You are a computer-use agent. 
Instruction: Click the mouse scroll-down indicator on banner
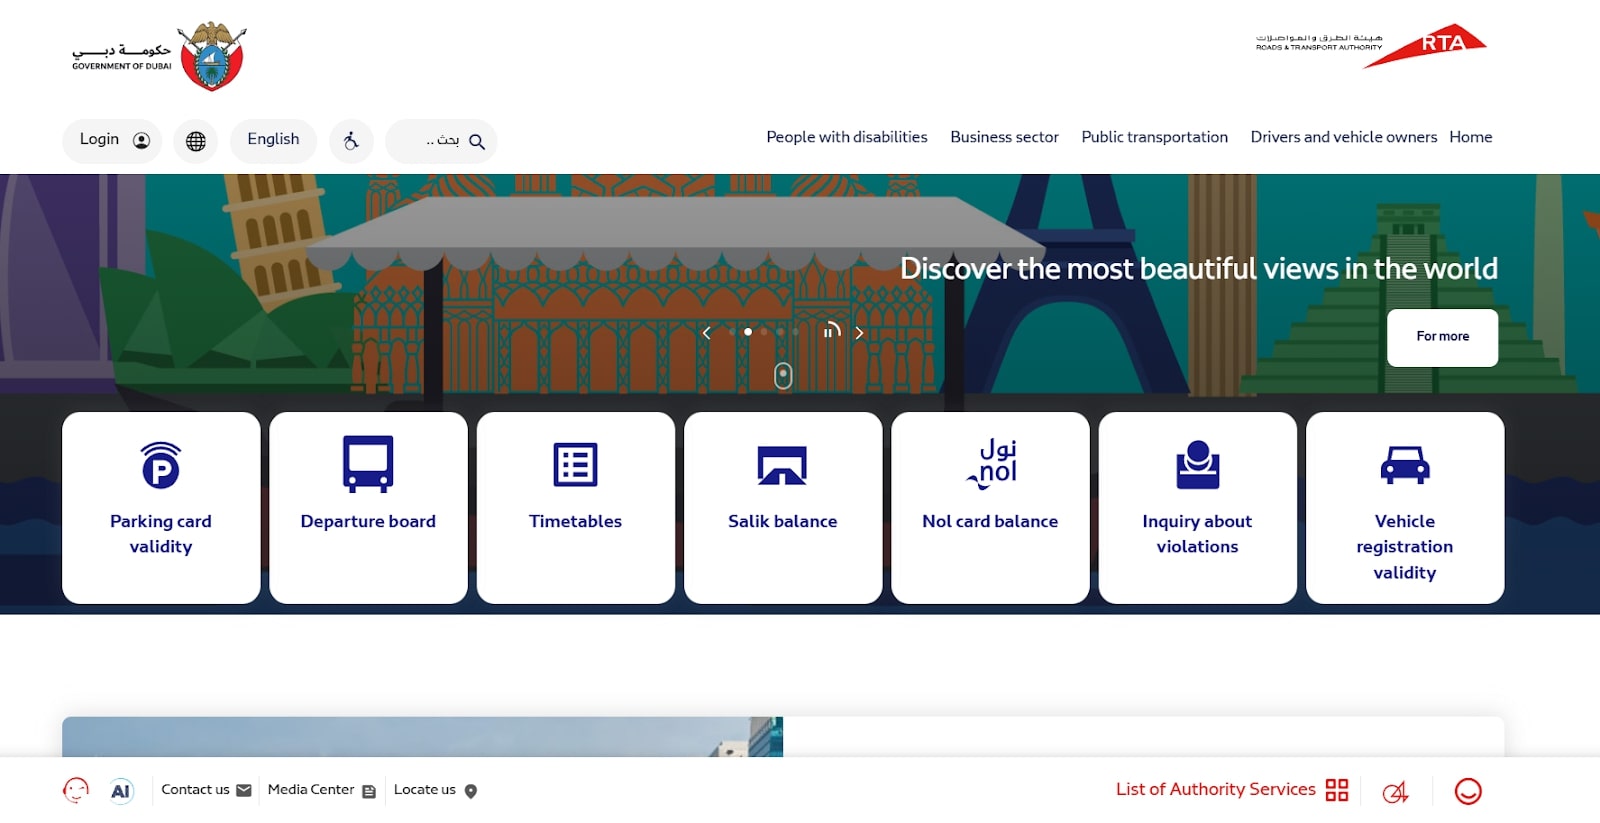tap(783, 376)
